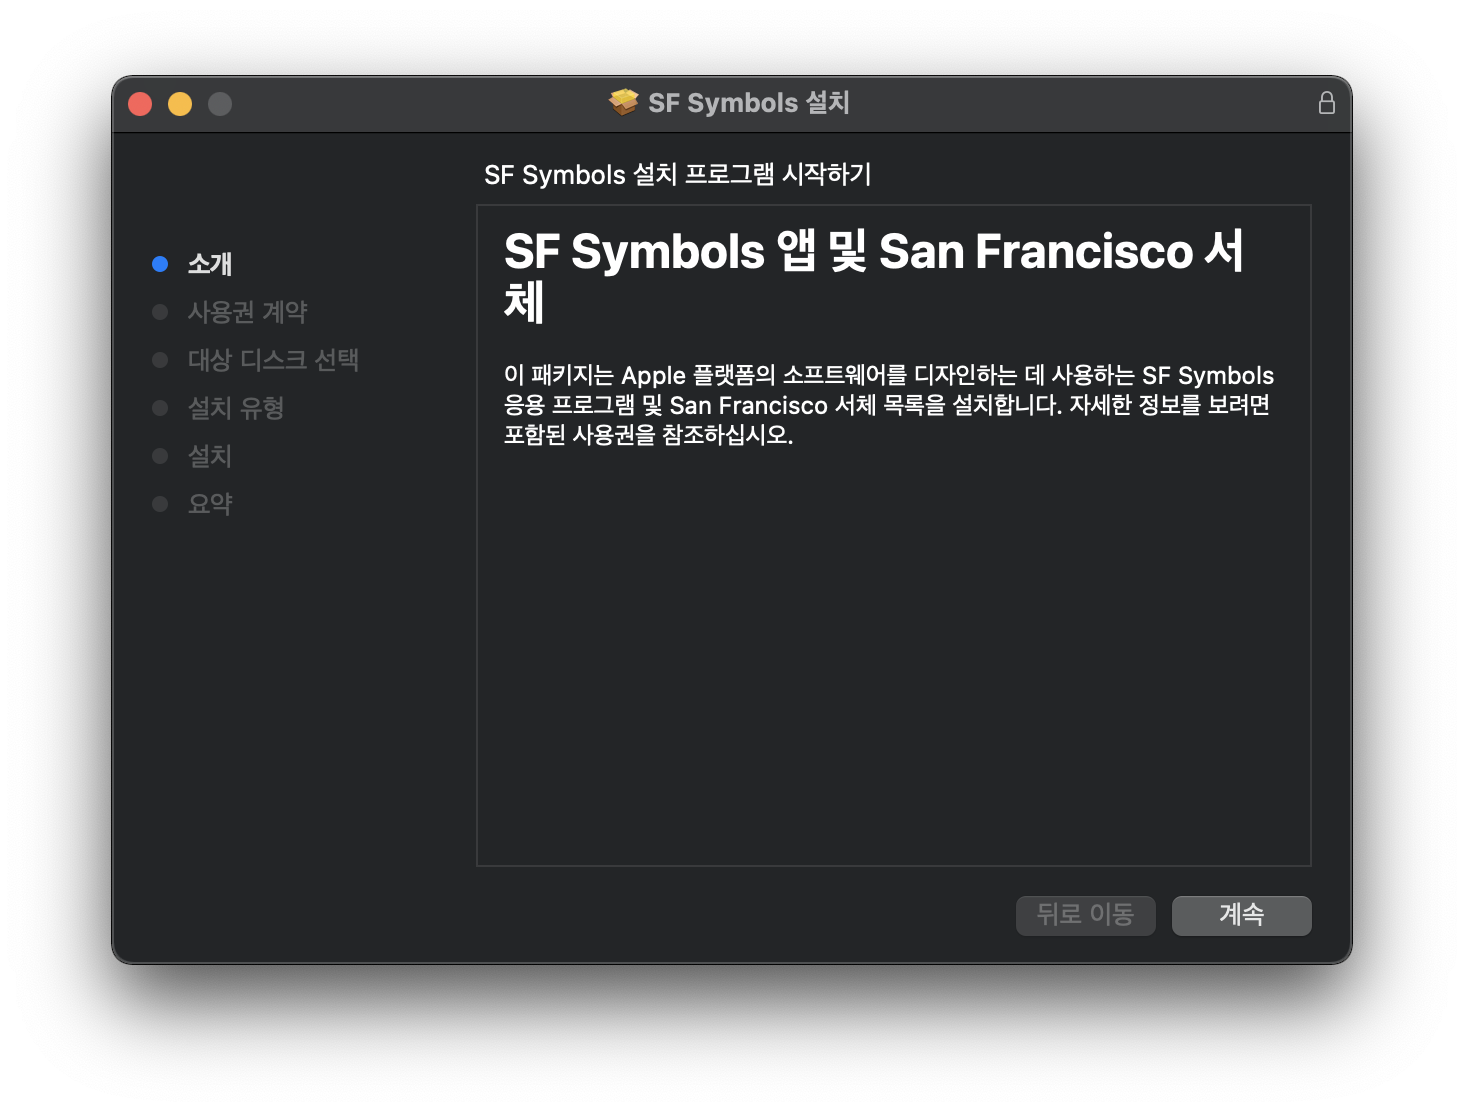Screen dimensions: 1464x1112
Task: Select the 소개 step in sidebar
Action: tap(210, 264)
